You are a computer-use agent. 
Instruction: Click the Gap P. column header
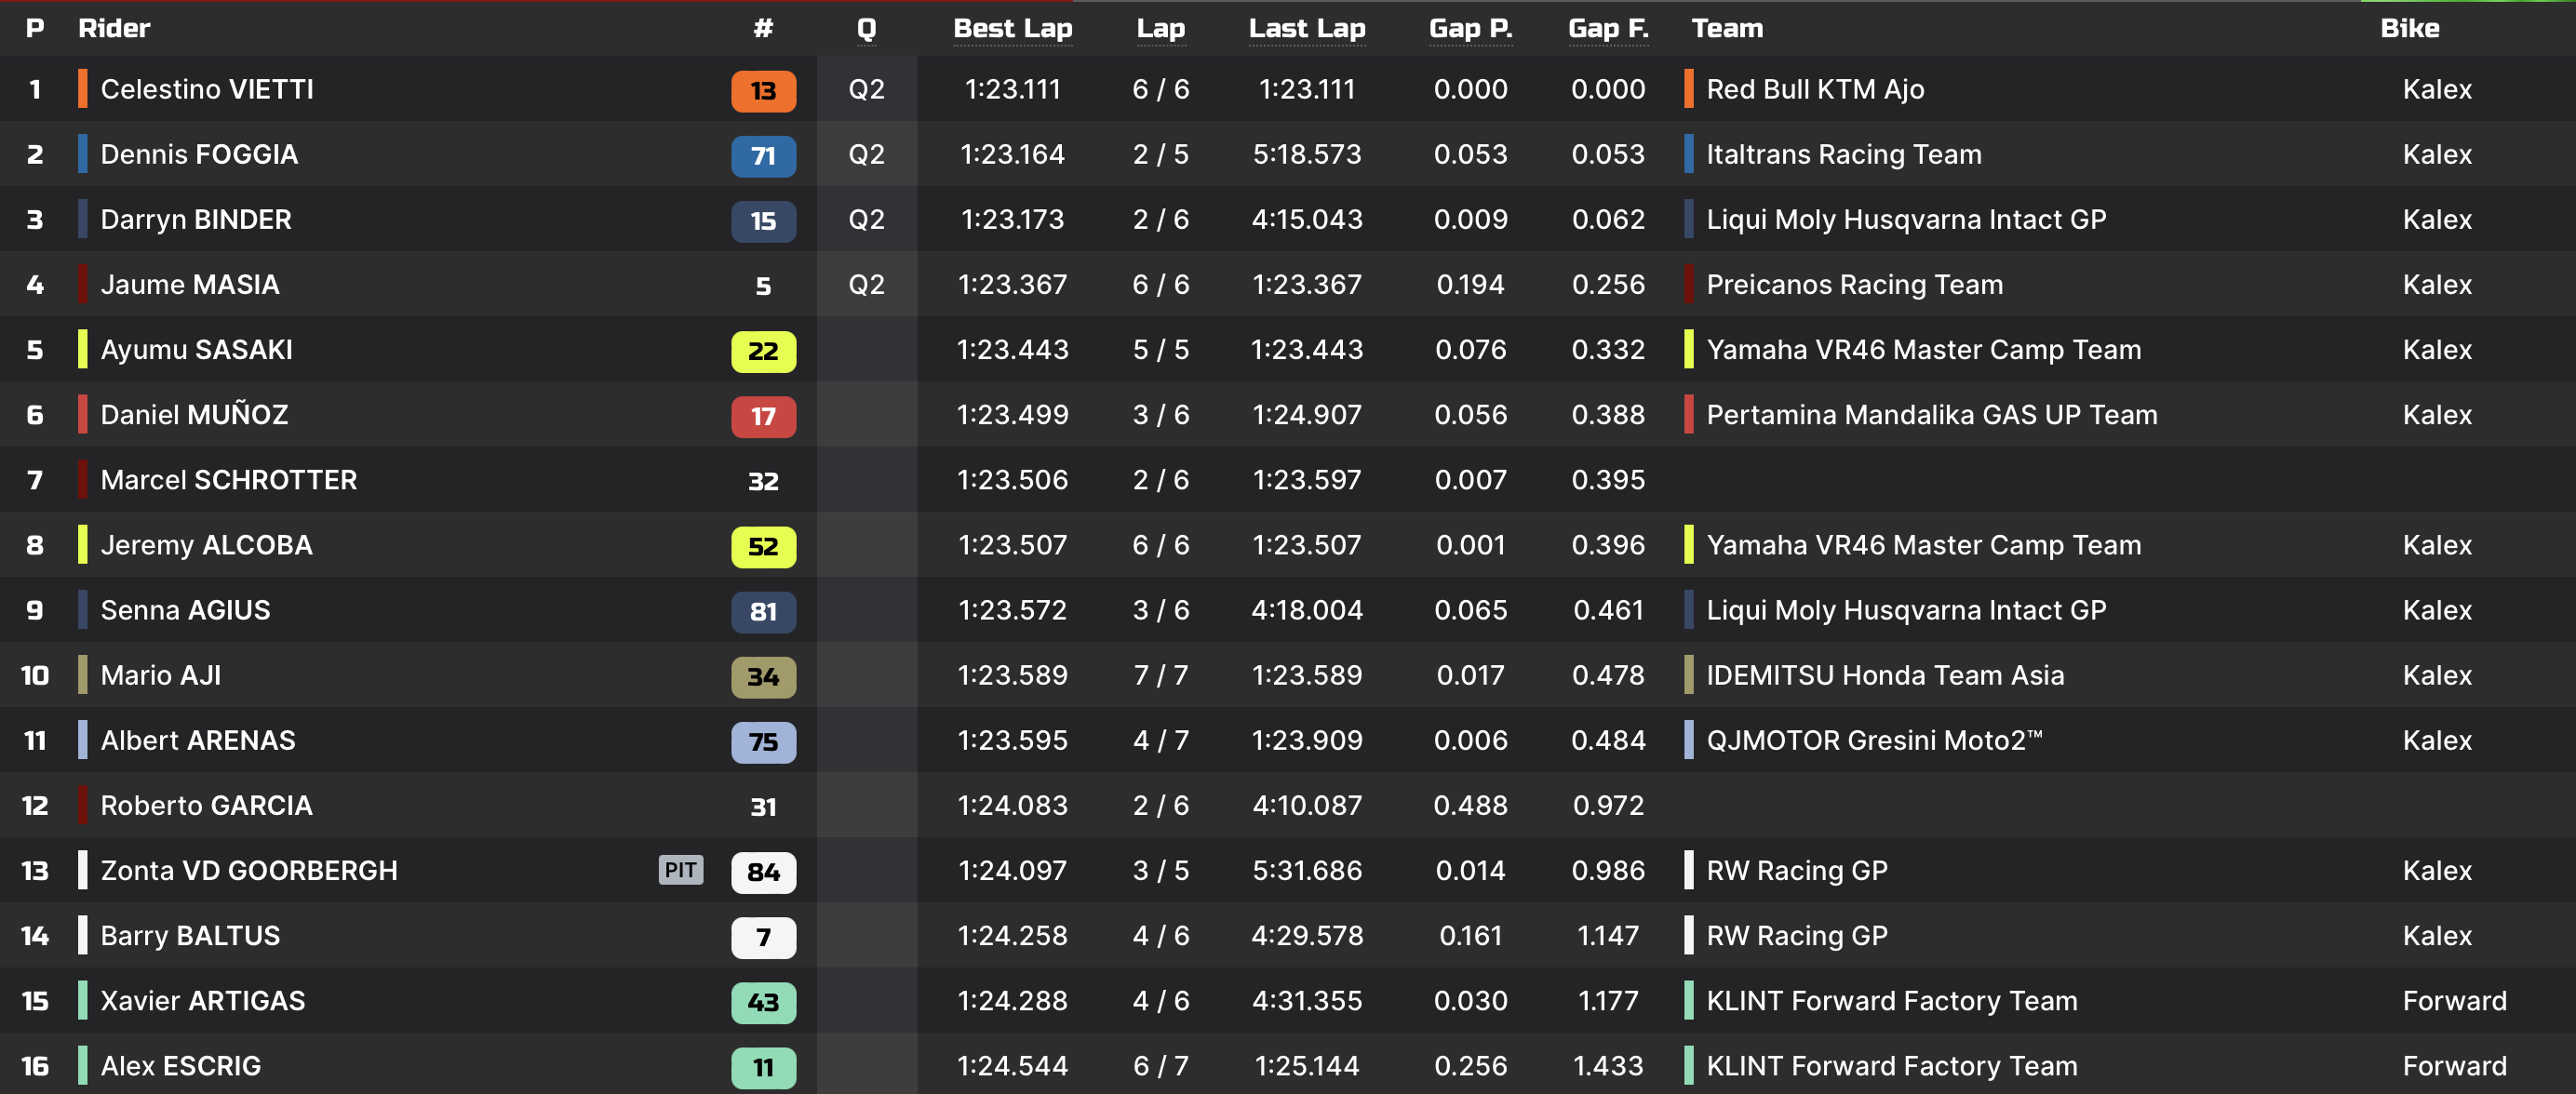1470,28
